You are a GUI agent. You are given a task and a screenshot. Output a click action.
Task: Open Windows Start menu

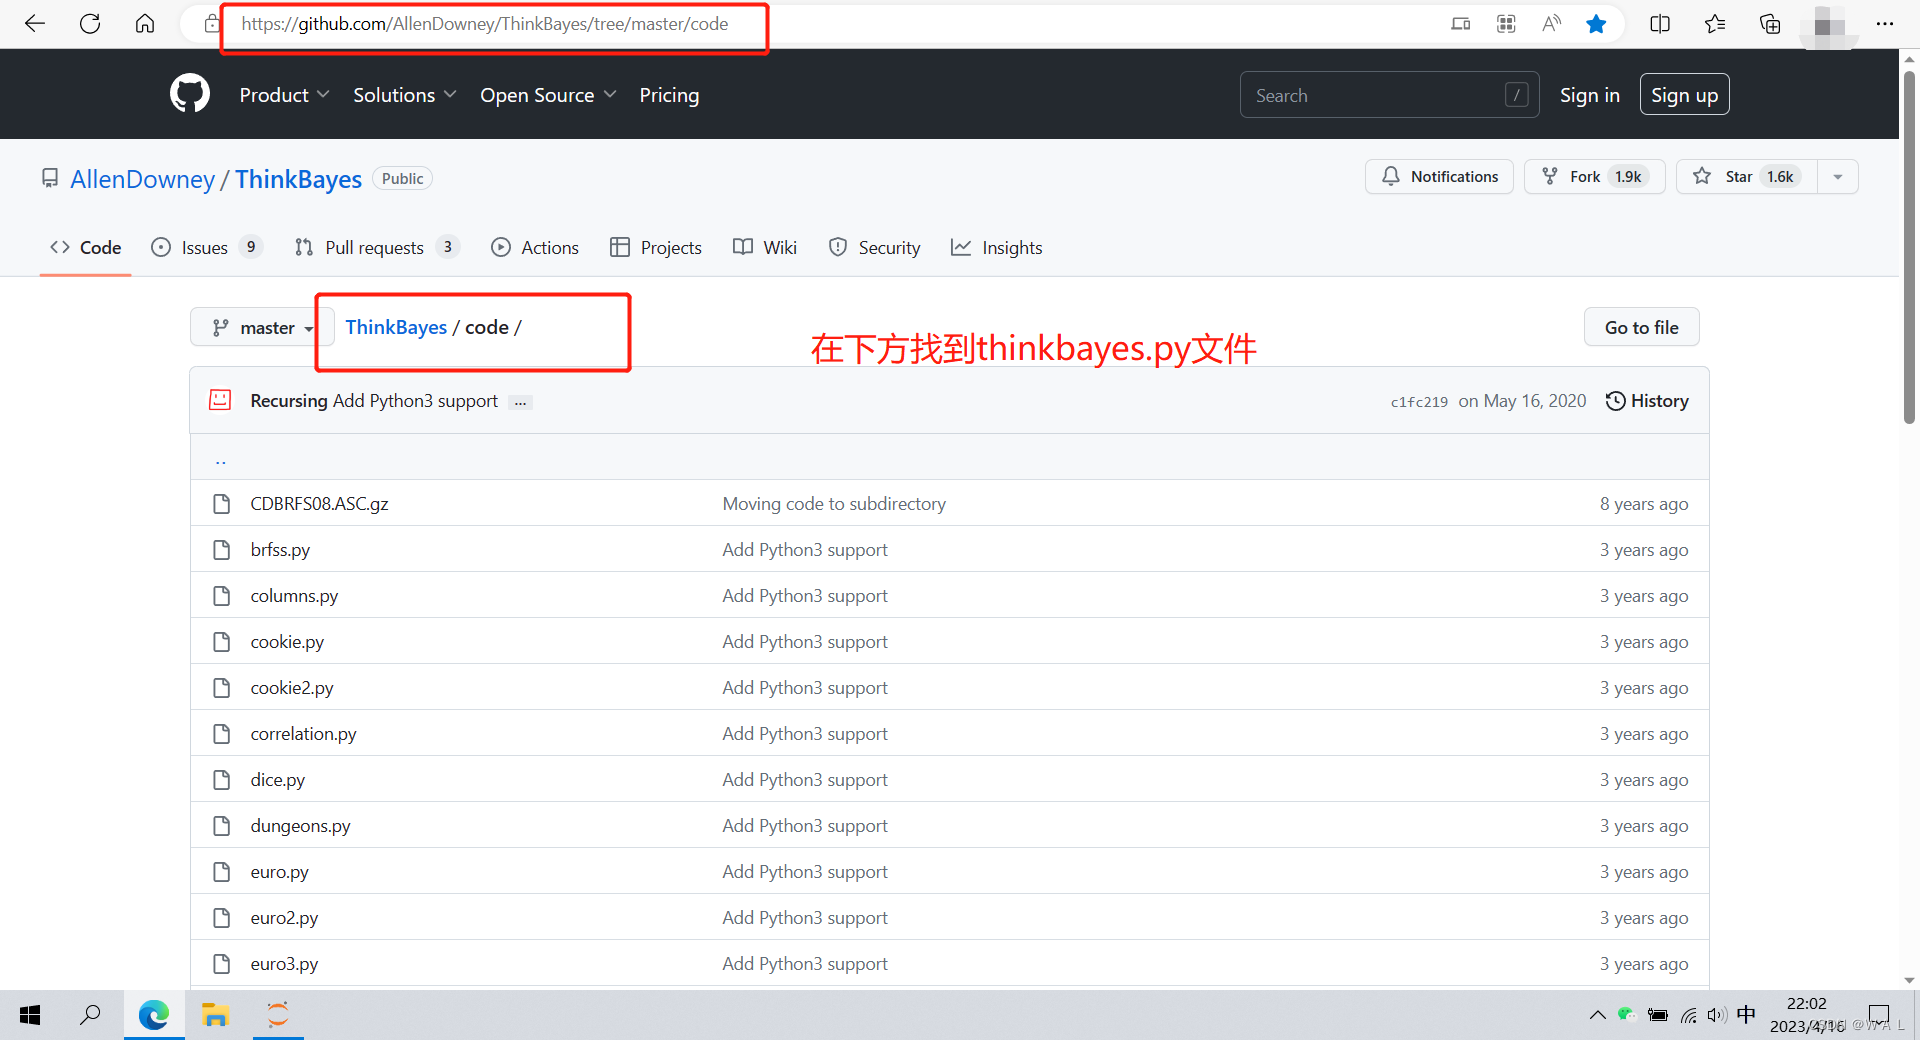coord(30,1015)
